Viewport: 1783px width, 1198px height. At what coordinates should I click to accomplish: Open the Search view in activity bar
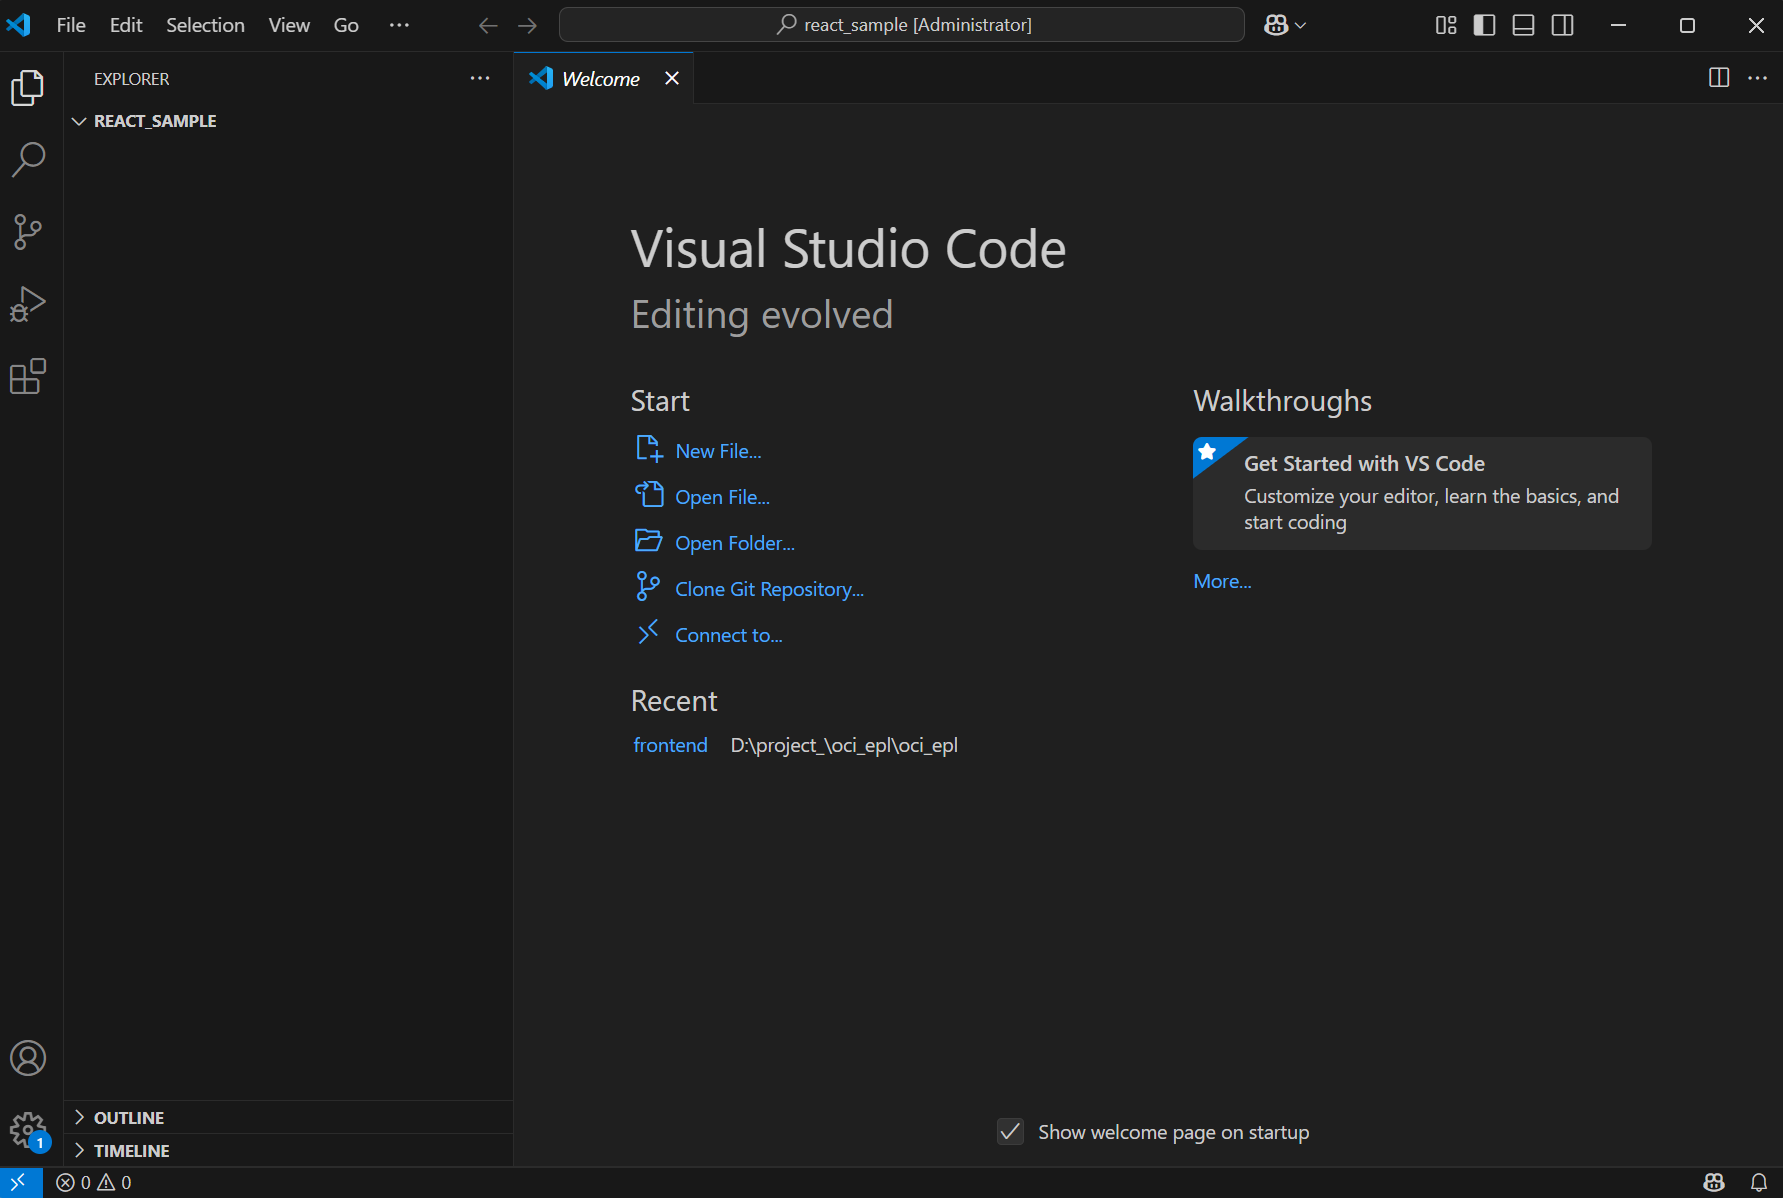click(x=28, y=160)
